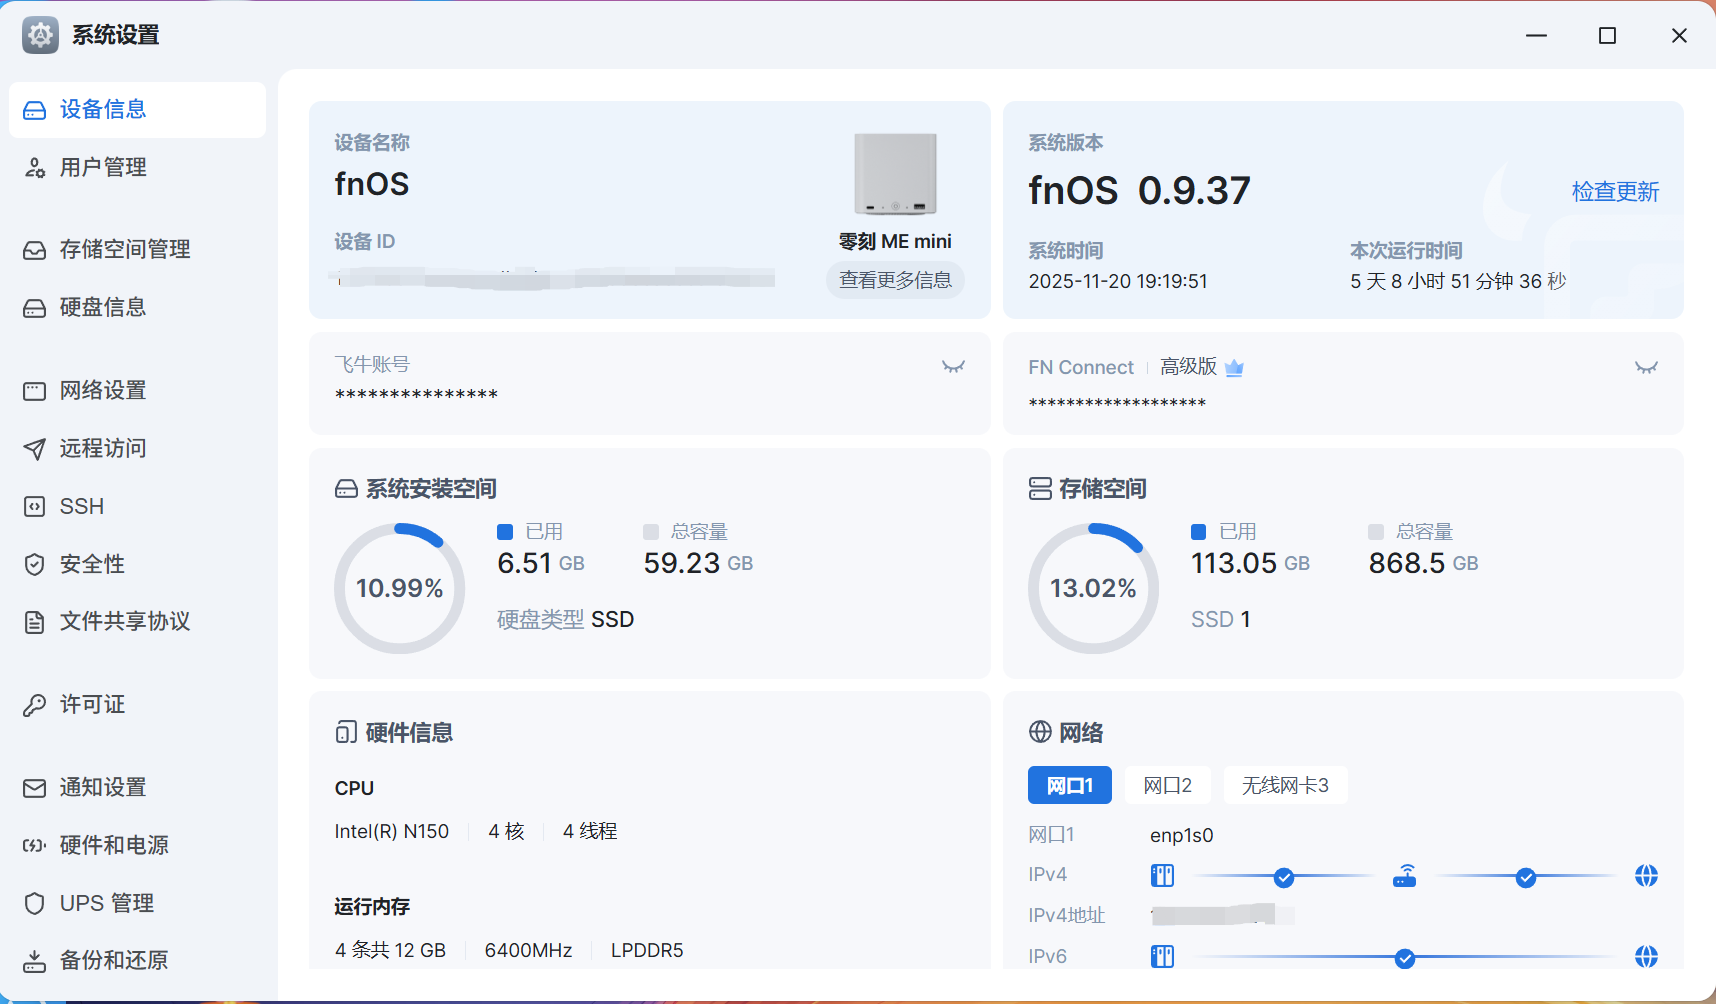Click the IPv6 connection check mark

tap(1405, 959)
